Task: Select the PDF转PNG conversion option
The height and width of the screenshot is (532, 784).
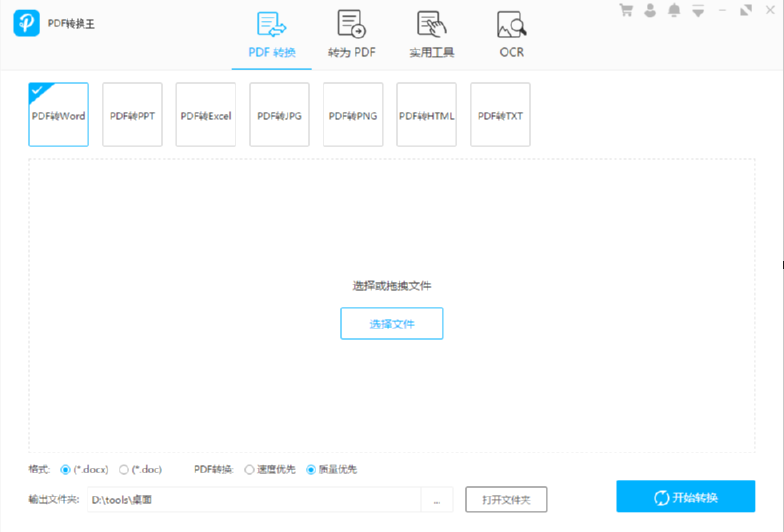Action: tap(353, 114)
